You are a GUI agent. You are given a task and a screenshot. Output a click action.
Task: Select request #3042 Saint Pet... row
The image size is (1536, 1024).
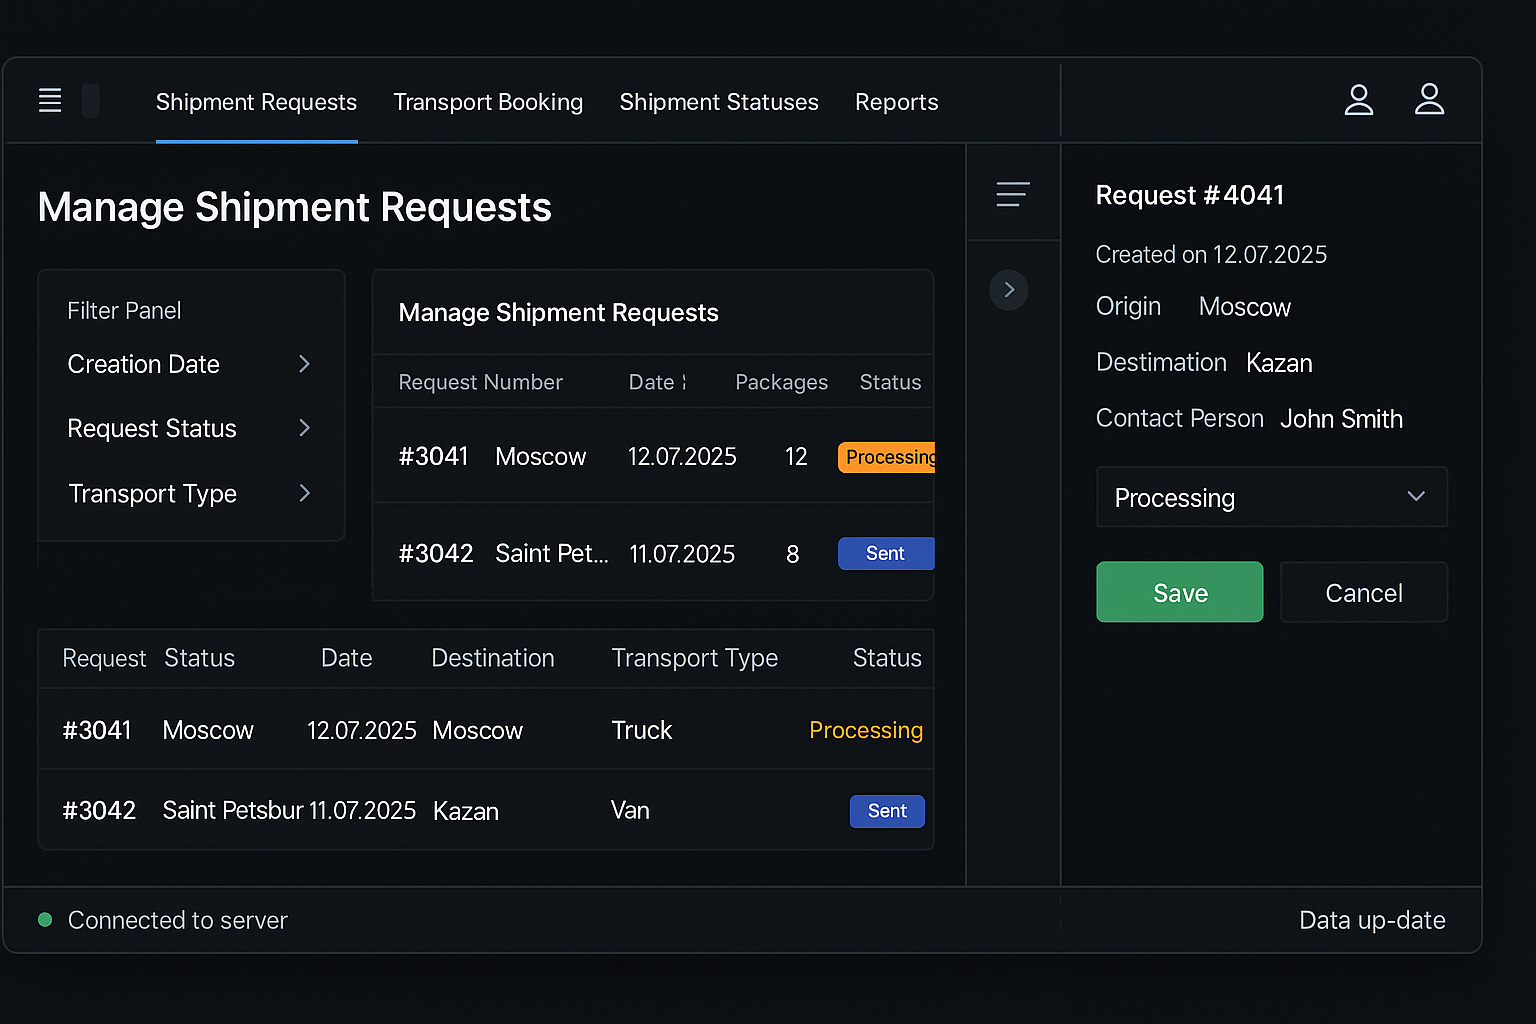600,553
